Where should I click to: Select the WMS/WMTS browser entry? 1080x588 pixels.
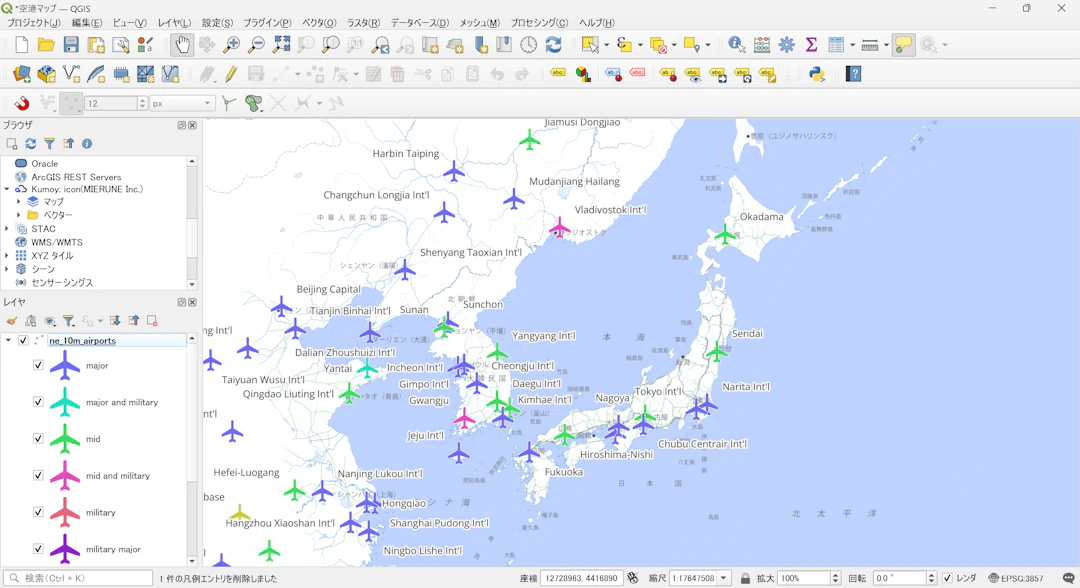coord(56,242)
